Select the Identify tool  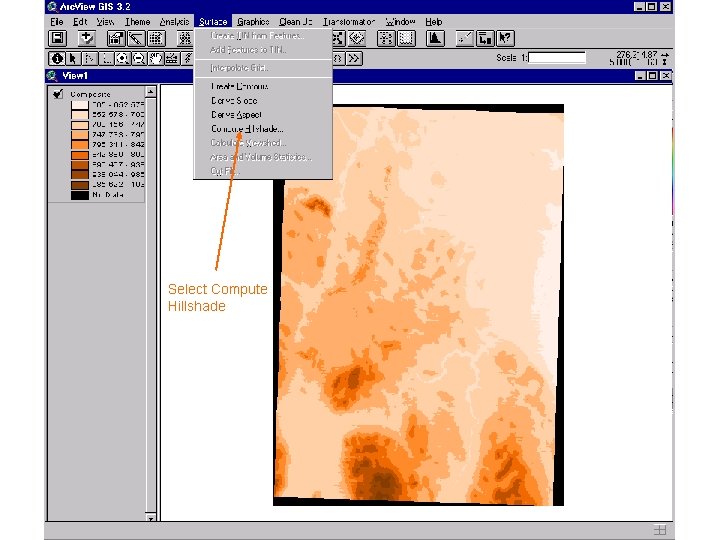[57, 58]
